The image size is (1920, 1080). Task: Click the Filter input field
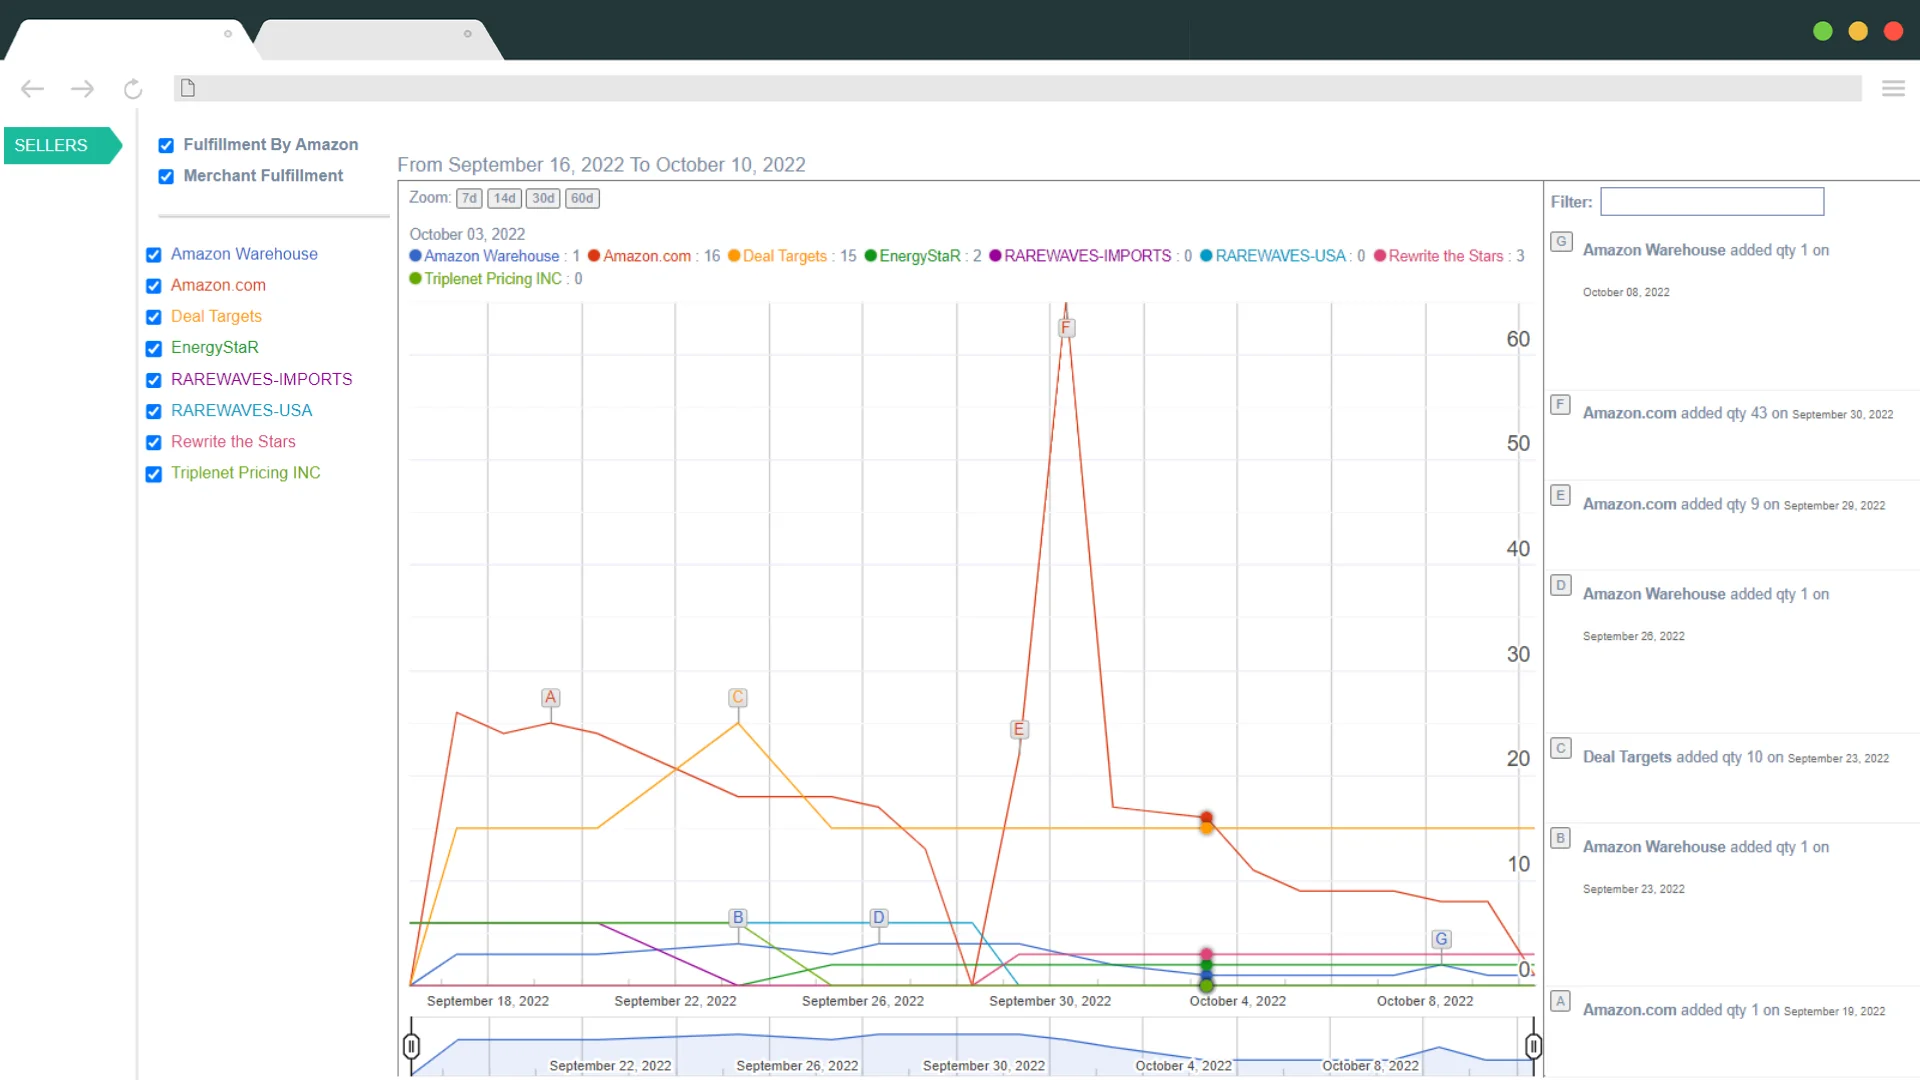[1712, 202]
